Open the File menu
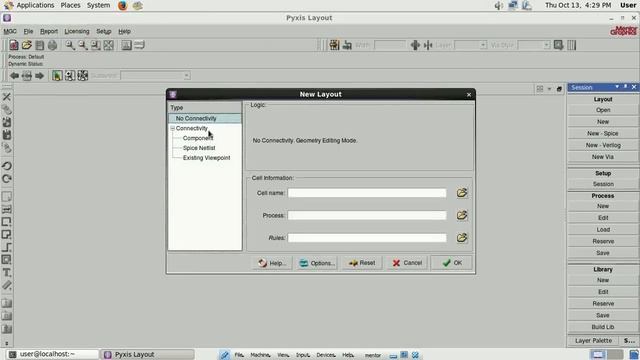Viewport: 640px width, 360px height. tap(28, 31)
